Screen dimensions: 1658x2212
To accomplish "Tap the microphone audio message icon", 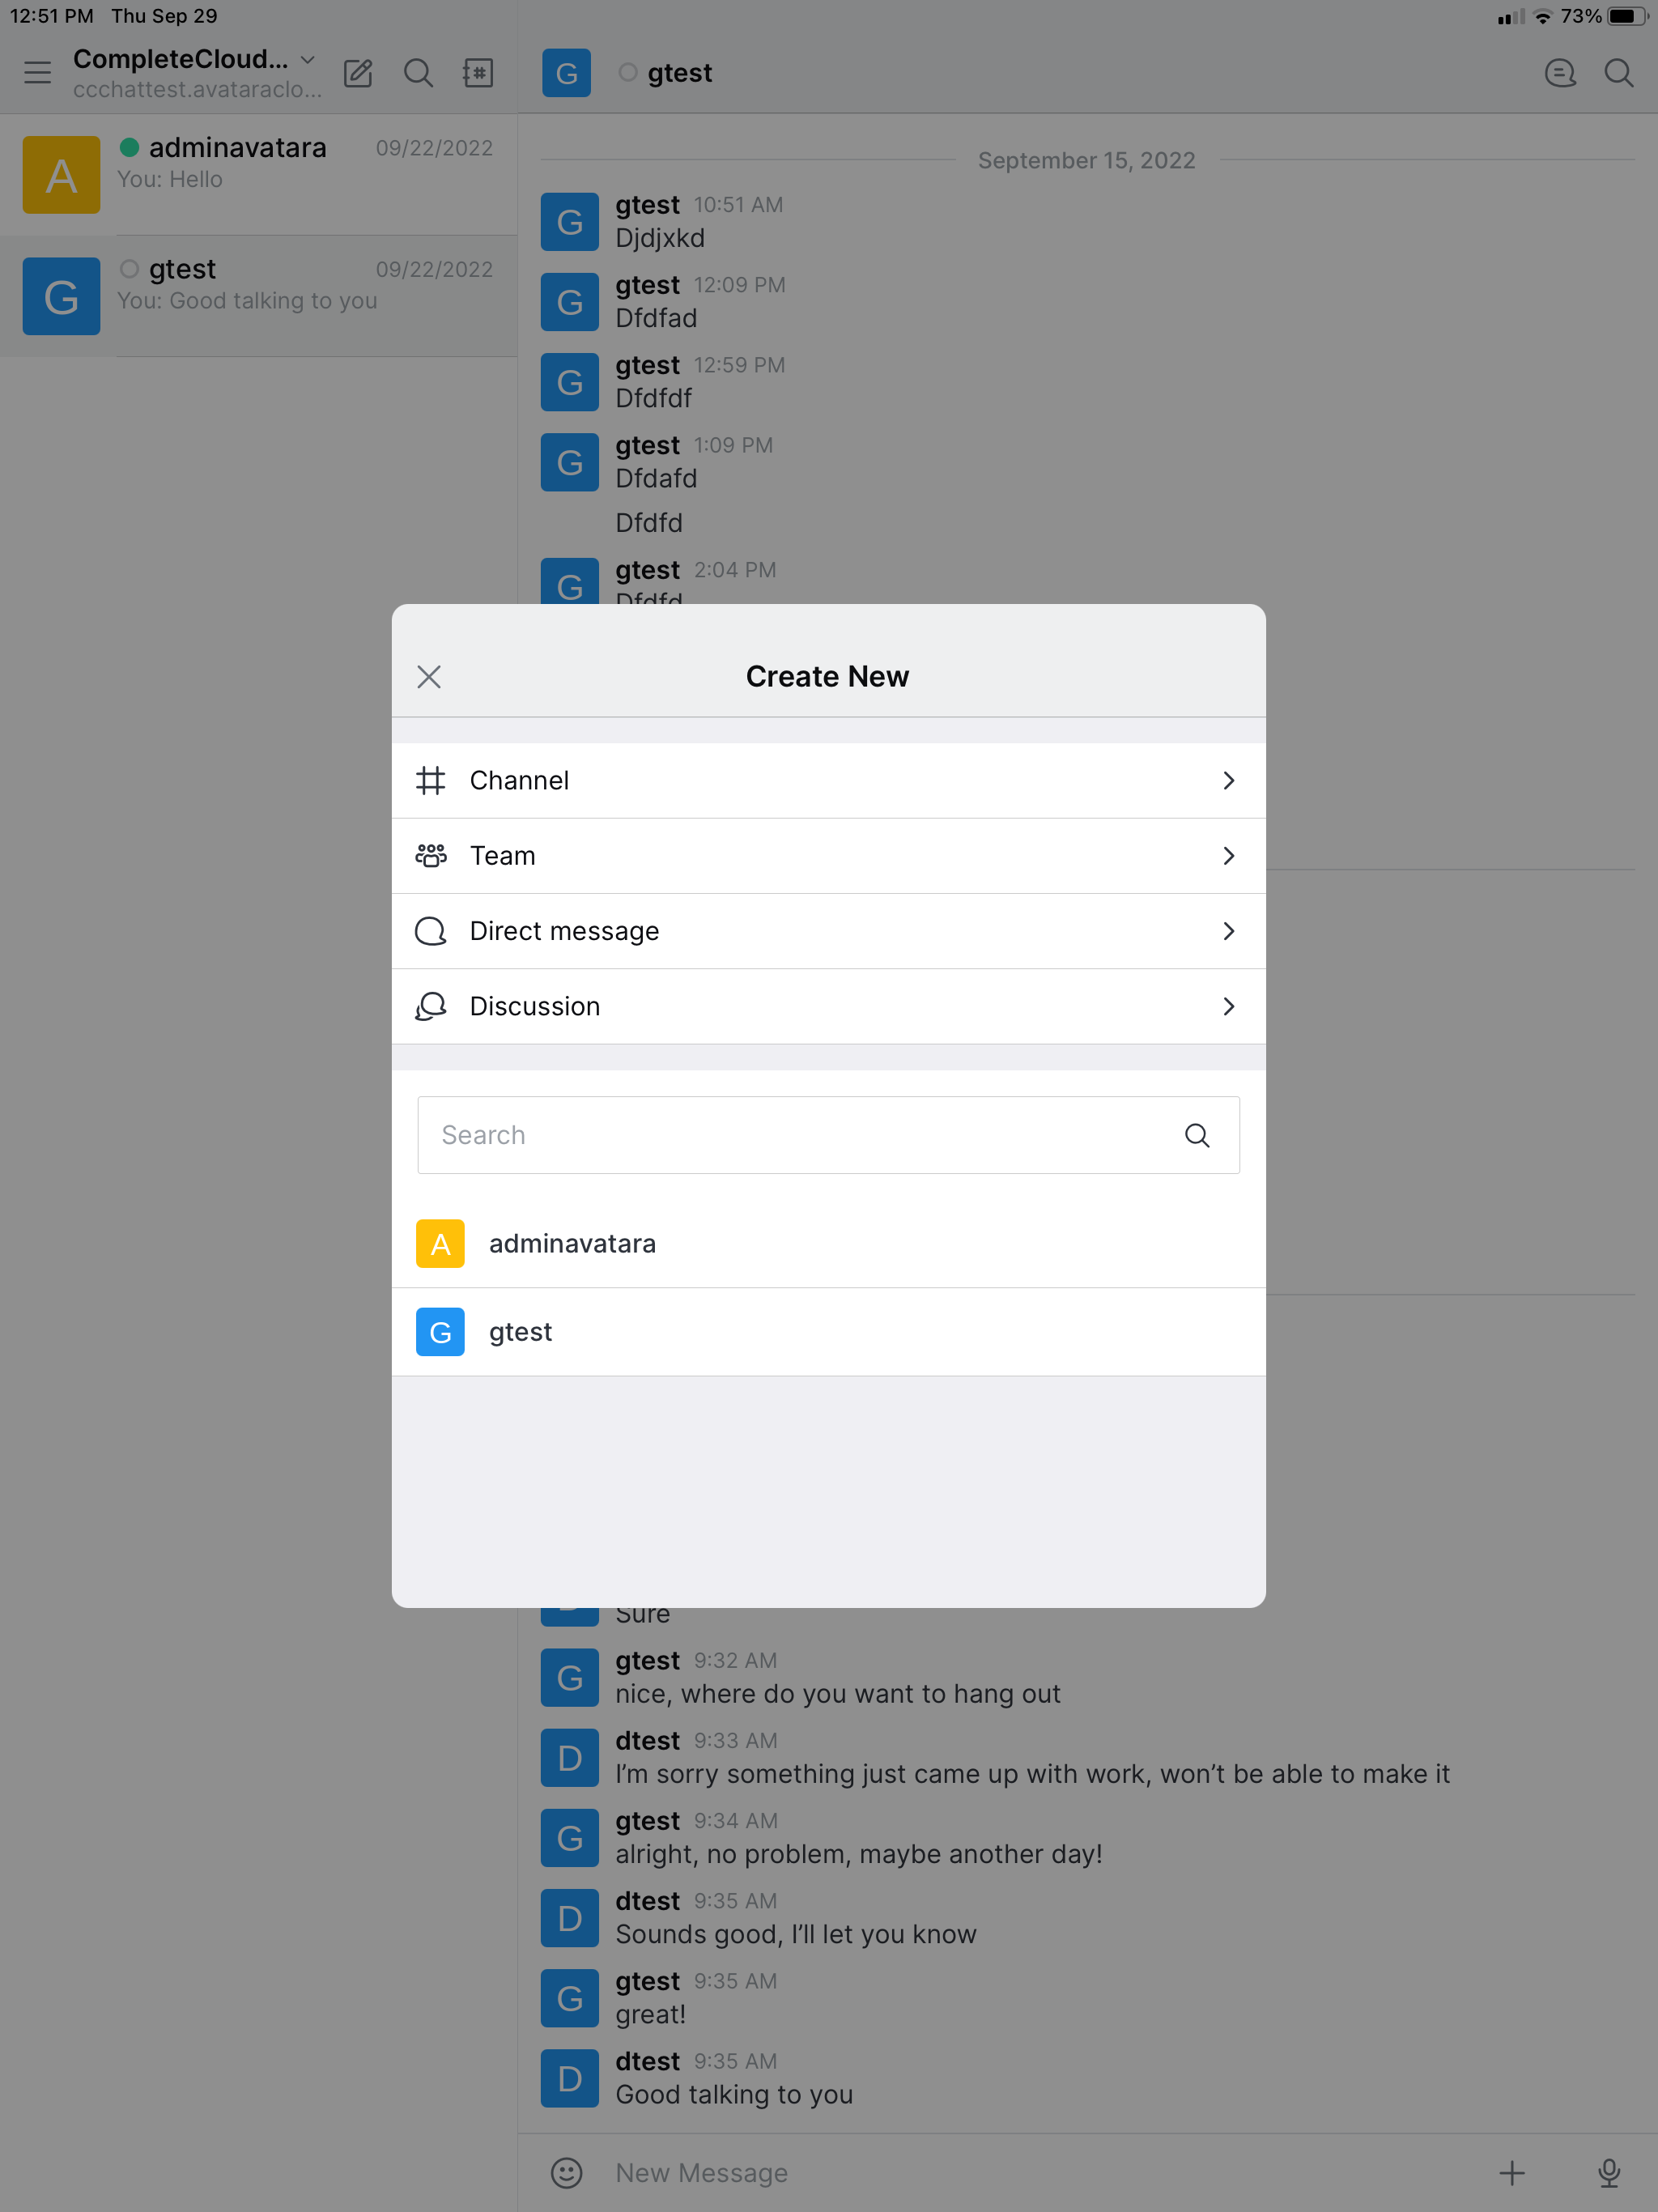I will (x=1609, y=2172).
